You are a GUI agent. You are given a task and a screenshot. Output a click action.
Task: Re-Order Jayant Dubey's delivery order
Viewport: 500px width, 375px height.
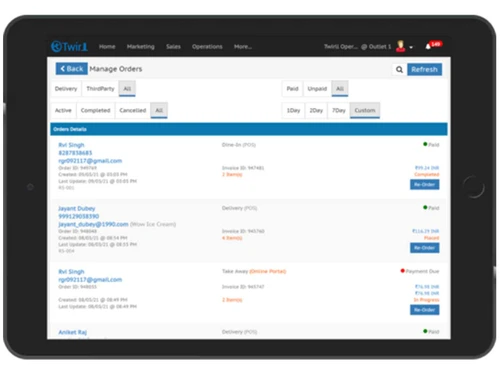pyautogui.click(x=424, y=248)
